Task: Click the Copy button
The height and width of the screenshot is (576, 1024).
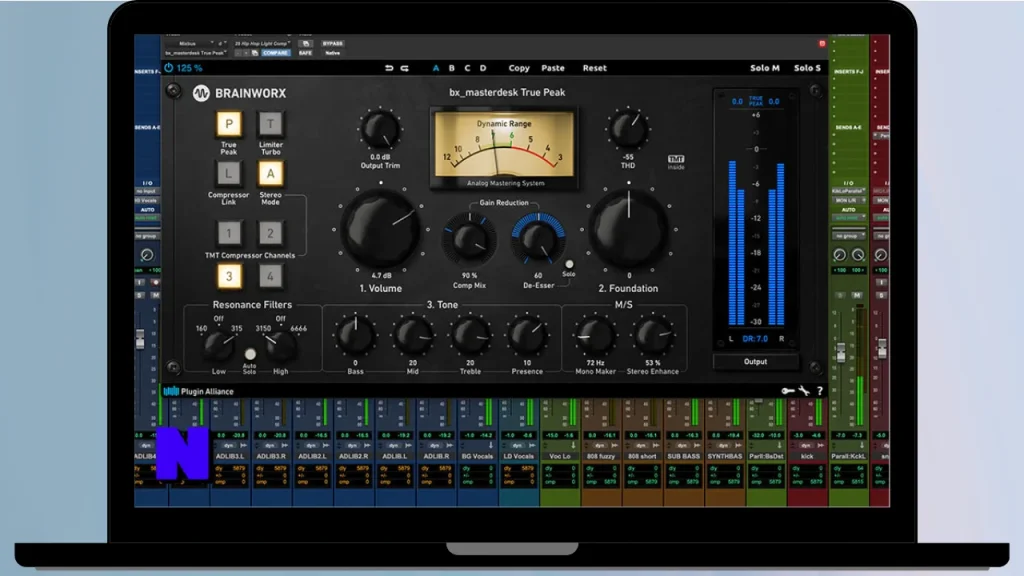Action: click(519, 68)
